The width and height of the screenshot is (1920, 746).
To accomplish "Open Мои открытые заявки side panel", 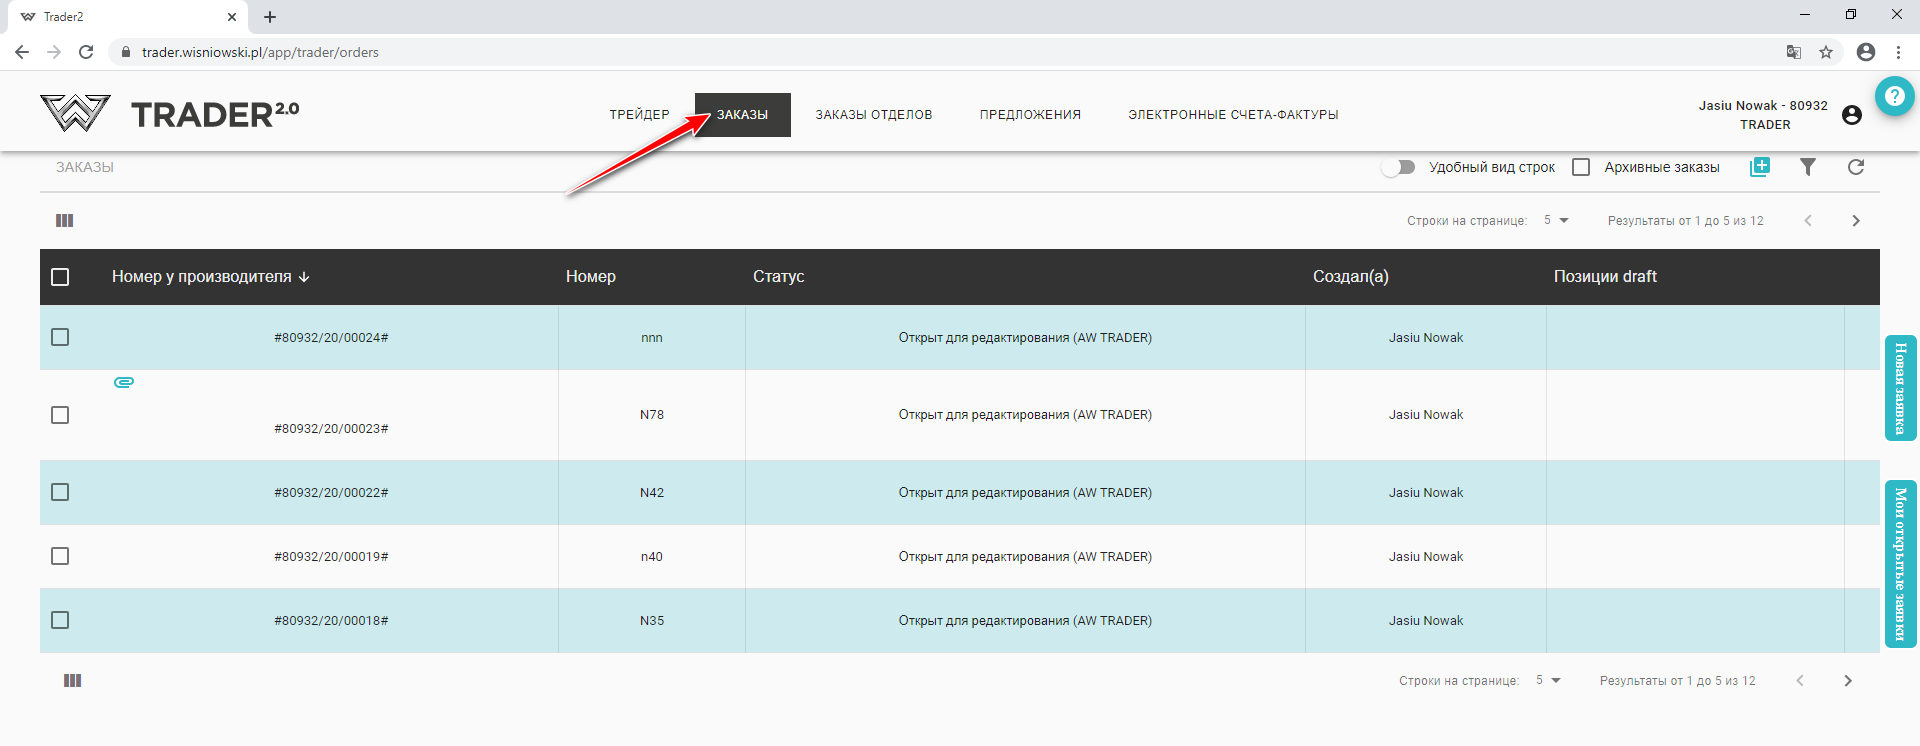I will (x=1900, y=564).
